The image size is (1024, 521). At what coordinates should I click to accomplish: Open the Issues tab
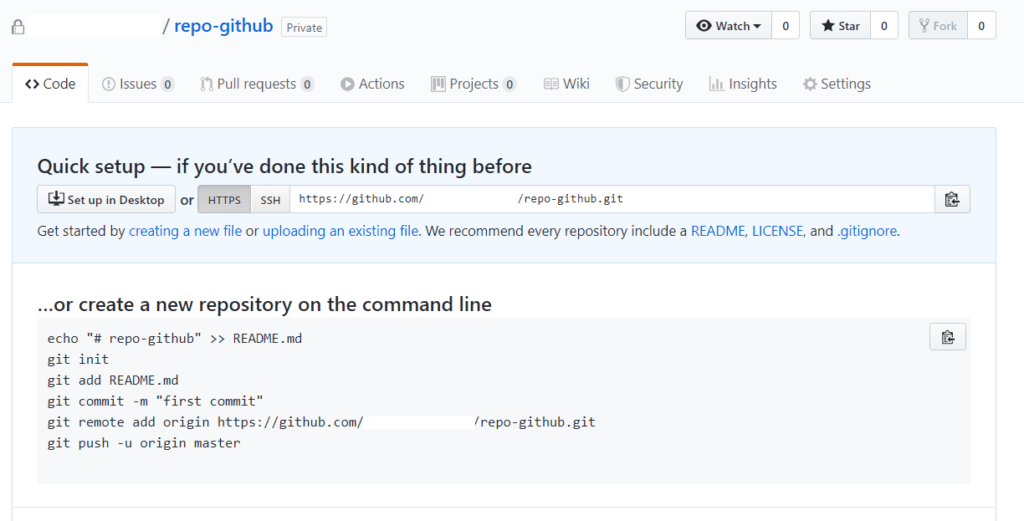pyautogui.click(x=138, y=84)
